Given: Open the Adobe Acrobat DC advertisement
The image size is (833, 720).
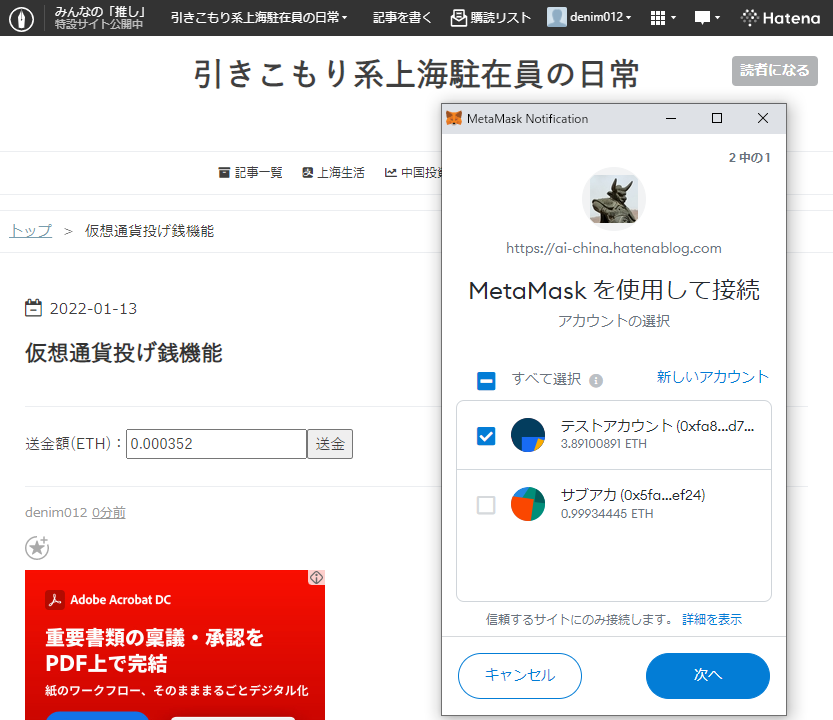Looking at the screenshot, I should [175, 645].
